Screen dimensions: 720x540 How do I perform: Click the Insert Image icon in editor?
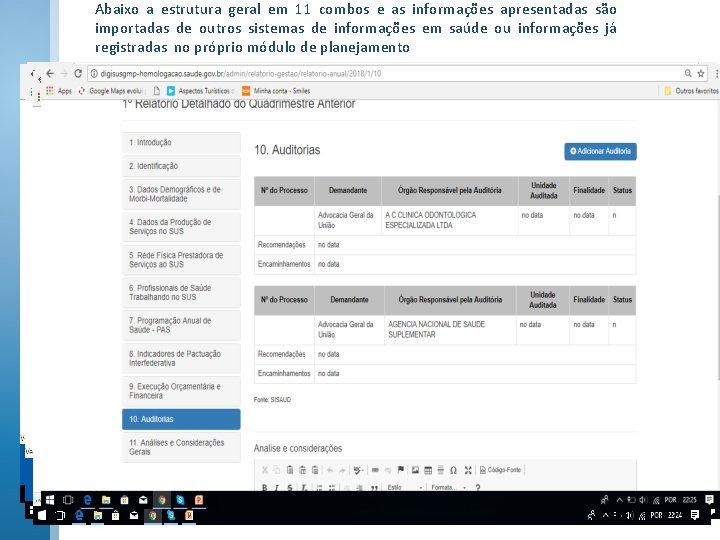pyautogui.click(x=415, y=470)
